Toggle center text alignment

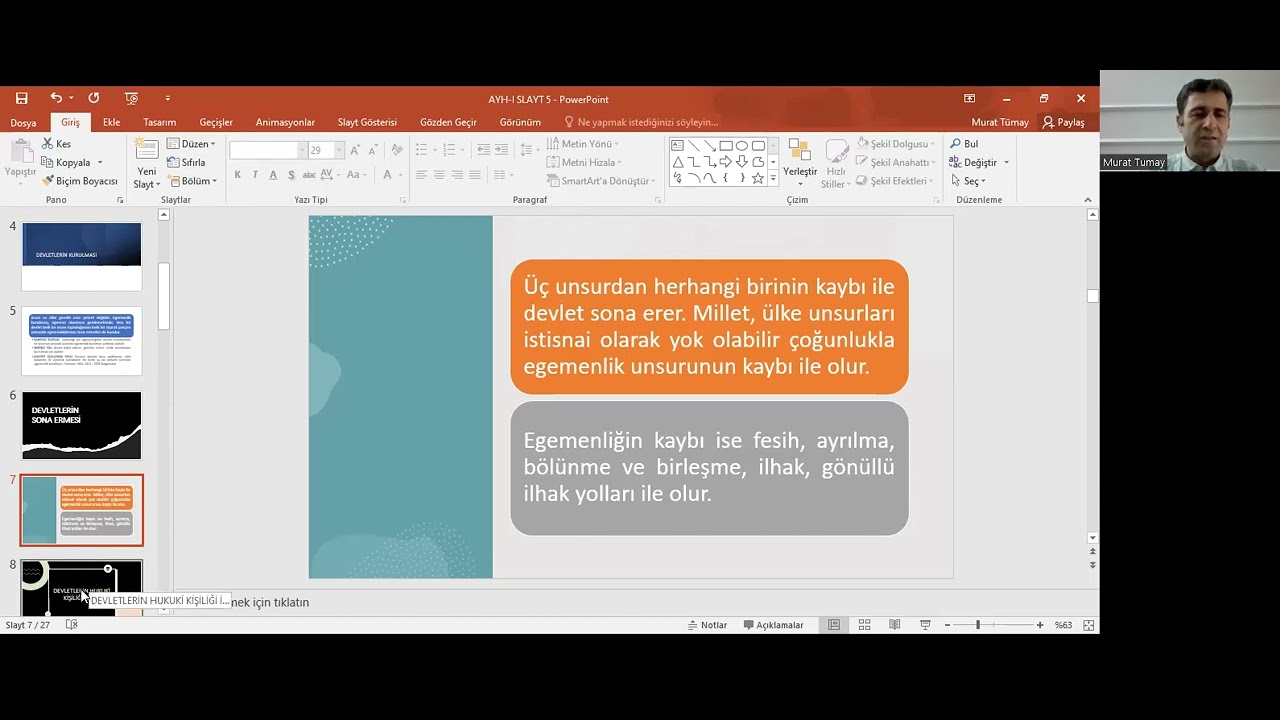(x=439, y=175)
